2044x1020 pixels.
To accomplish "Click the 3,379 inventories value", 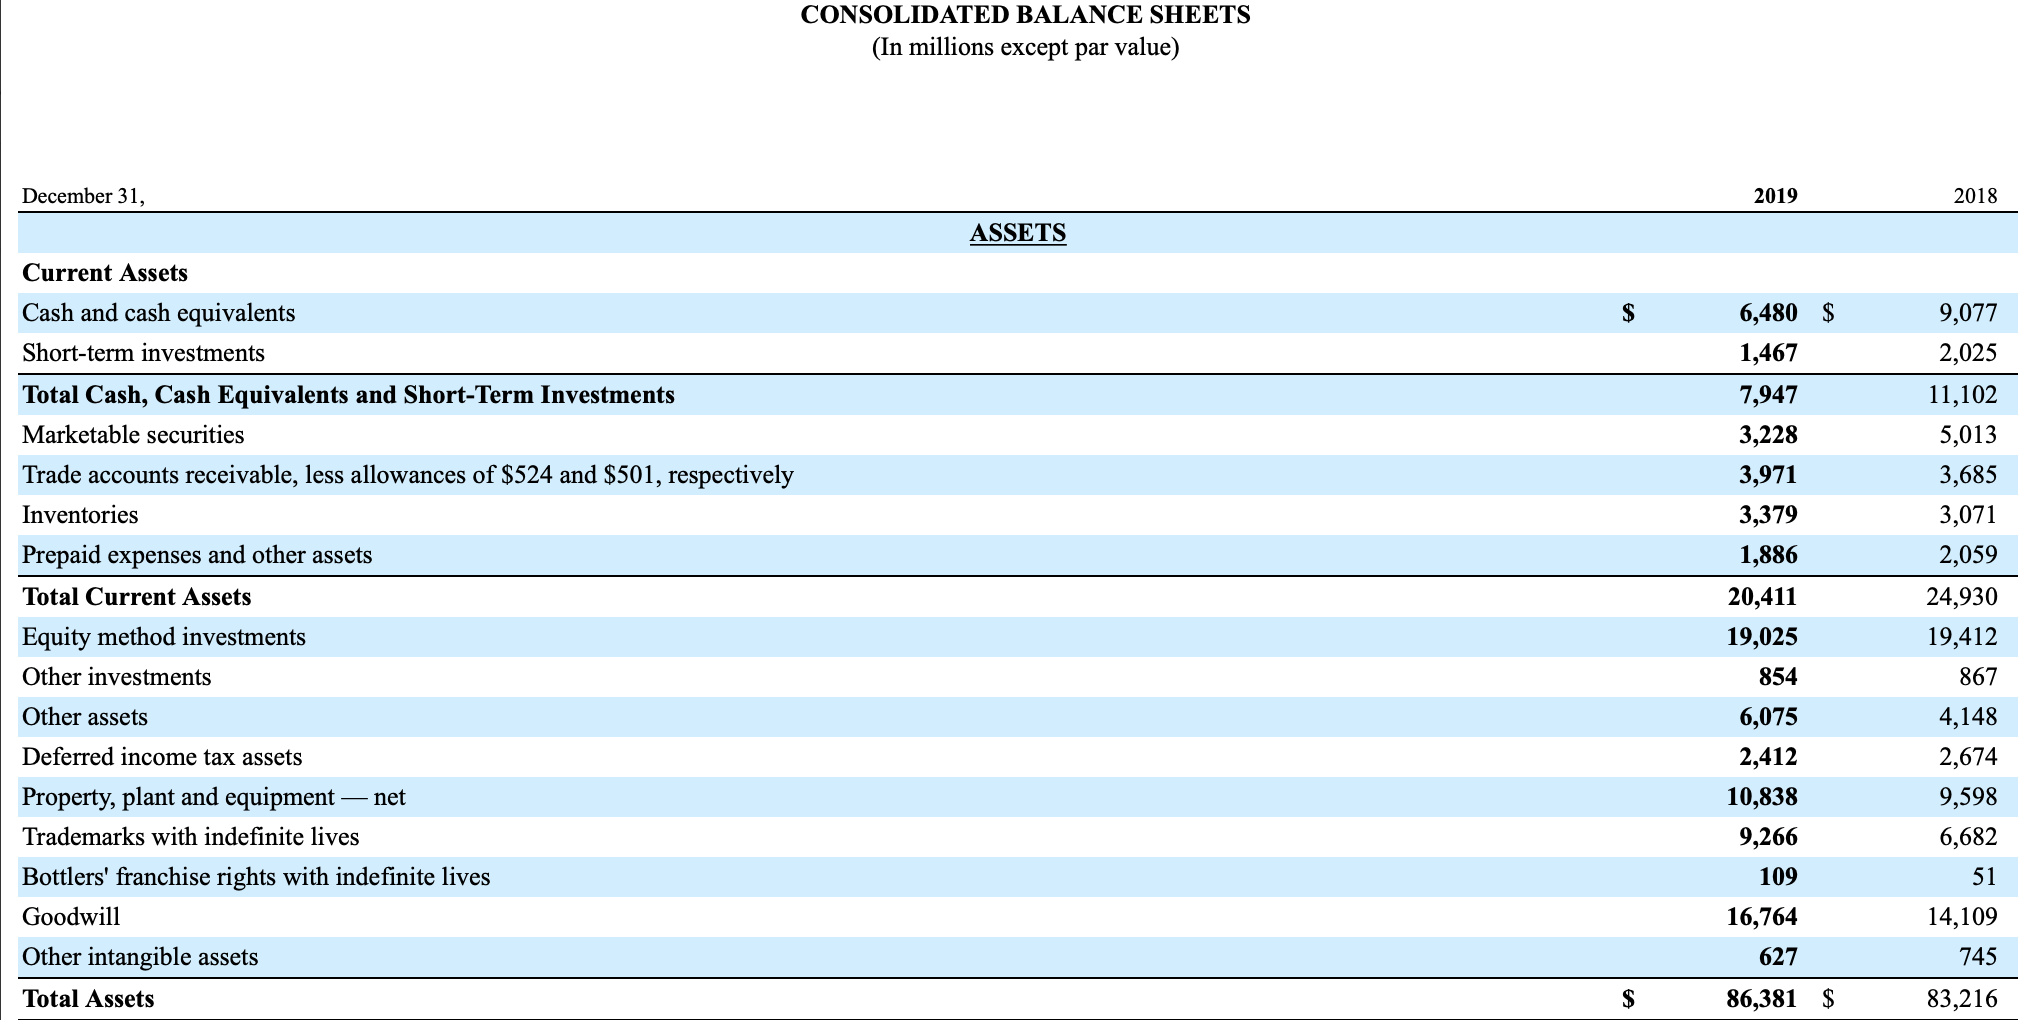I will (1768, 515).
